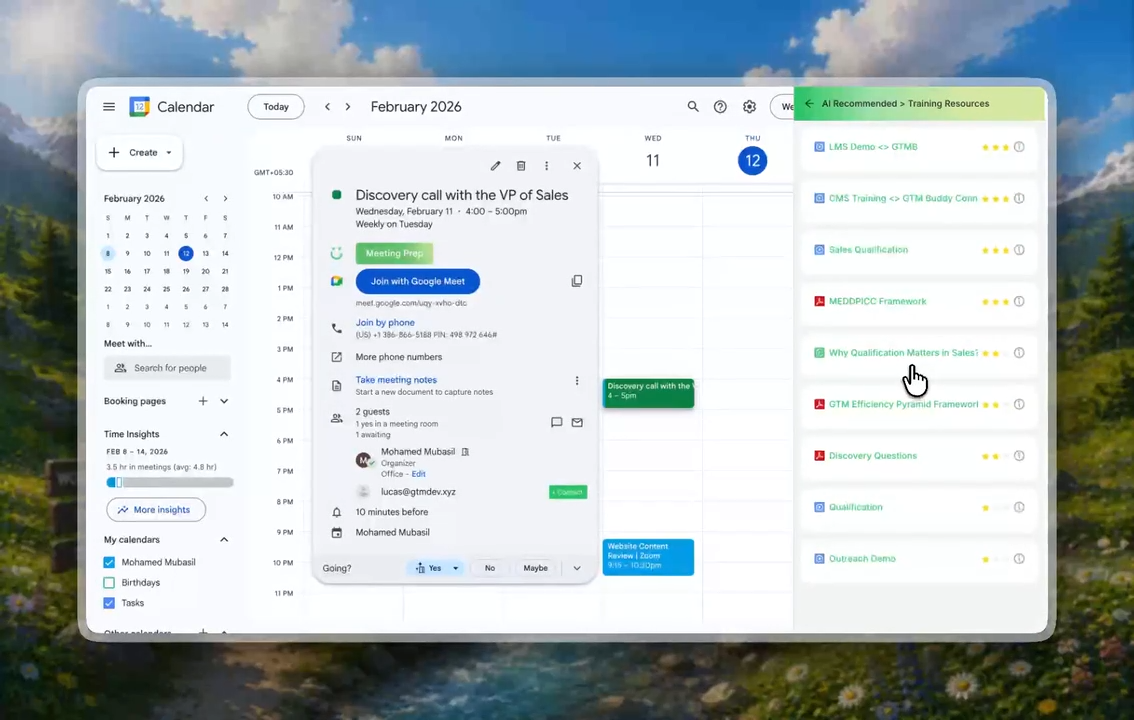
Task: Uncheck Mohamed Mubasil calendar checkbox
Action: coord(109,562)
